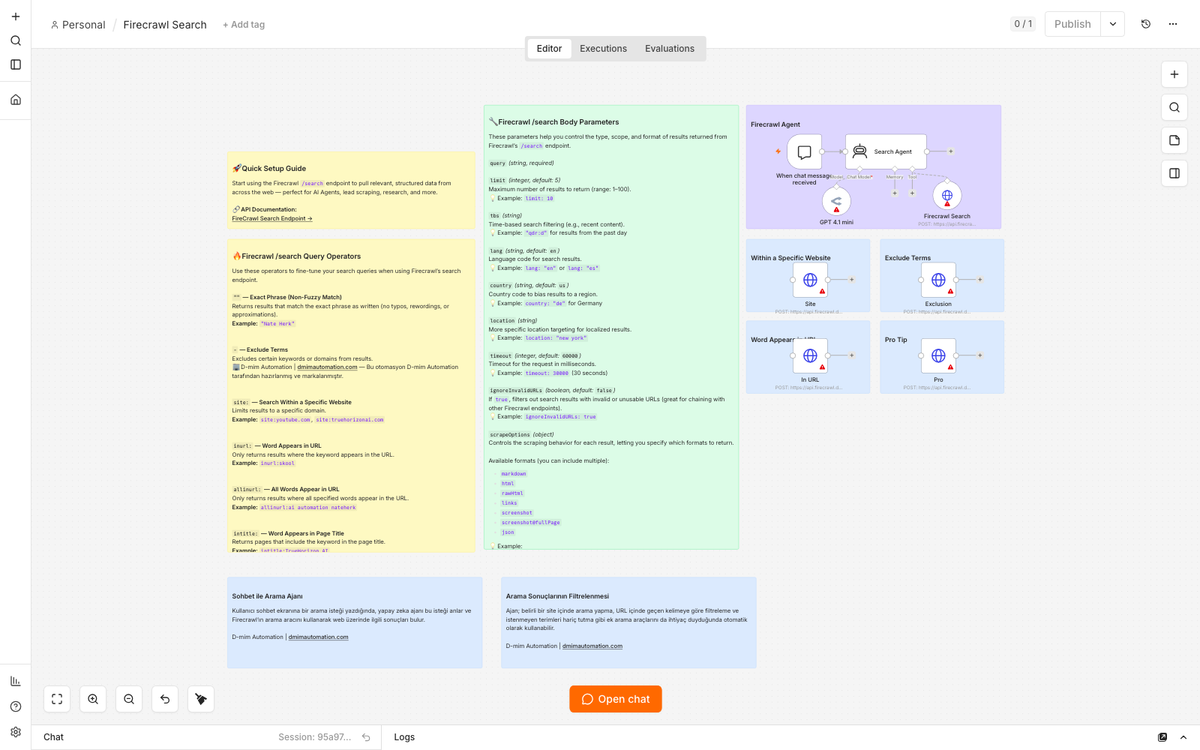1200x750 pixels.
Task: Click plus connector after Pro node
Action: (x=980, y=355)
